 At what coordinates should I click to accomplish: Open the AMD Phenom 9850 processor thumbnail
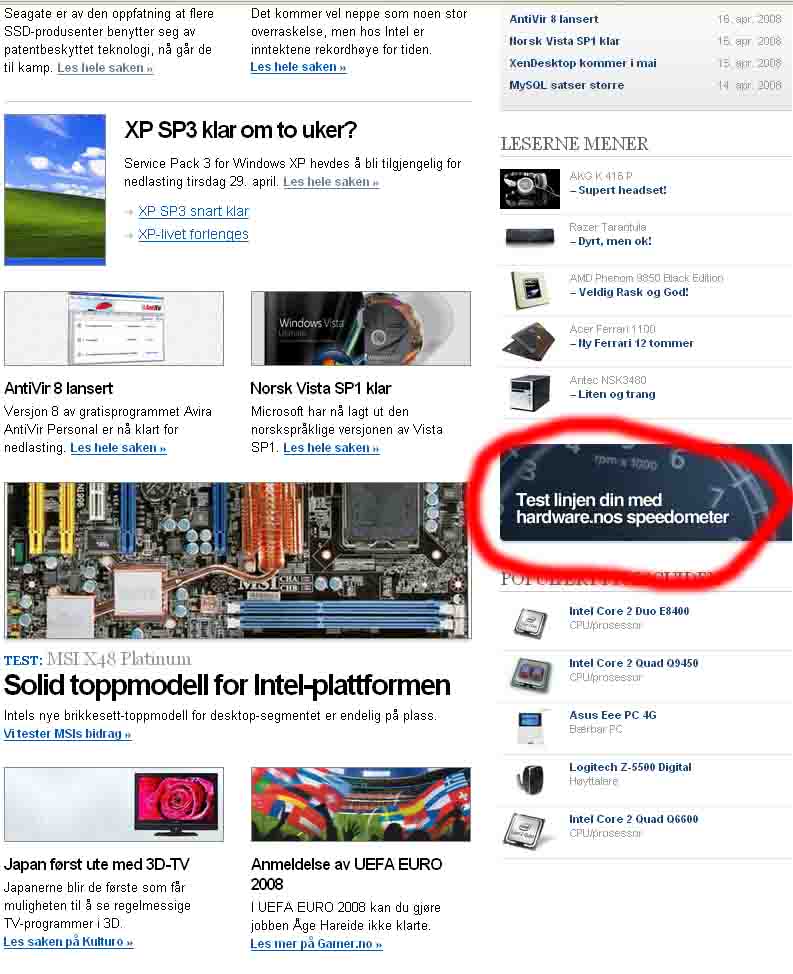(530, 290)
